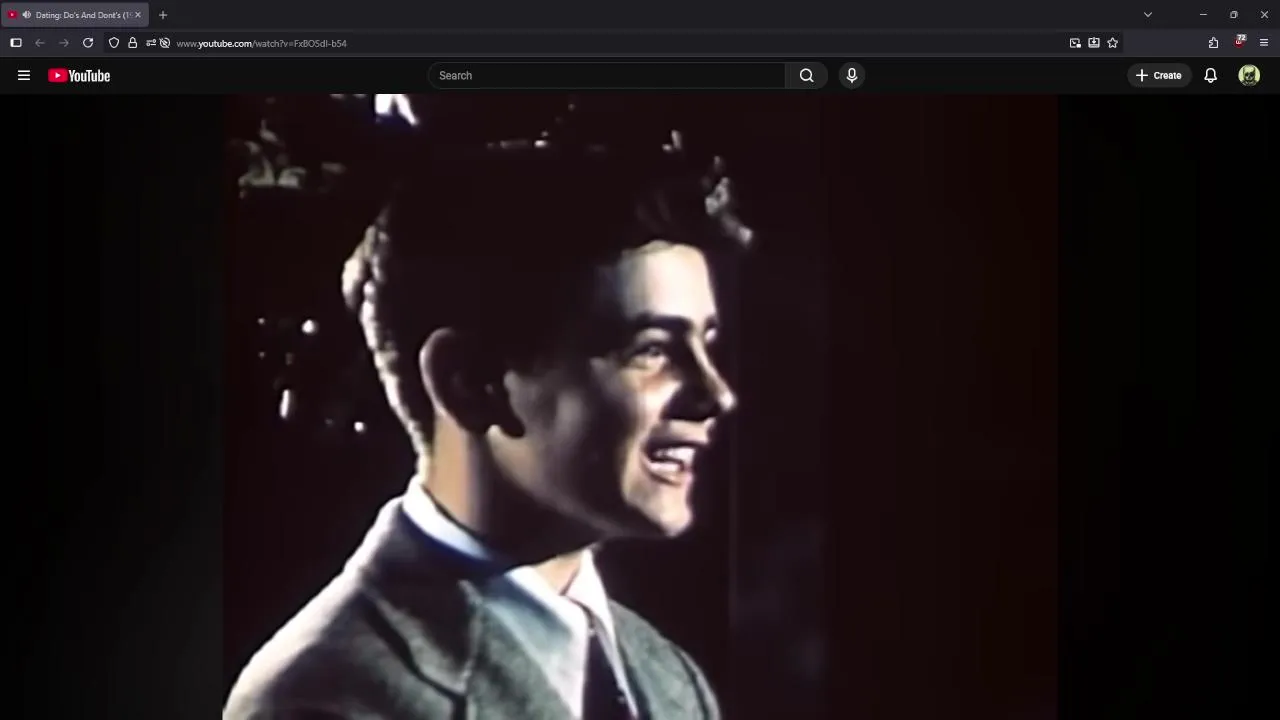The width and height of the screenshot is (1280, 720).
Task: Open tracking protection shield panel
Action: 114,43
